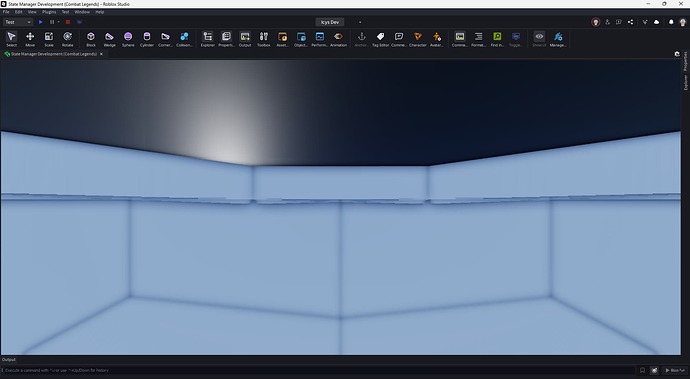Toggle the Explorer panel
Viewport: 690px width, 379px height.
click(208, 39)
